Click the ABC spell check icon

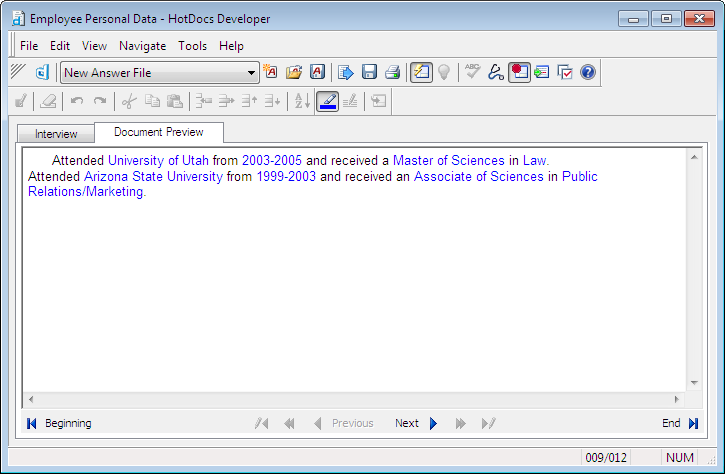[472, 72]
